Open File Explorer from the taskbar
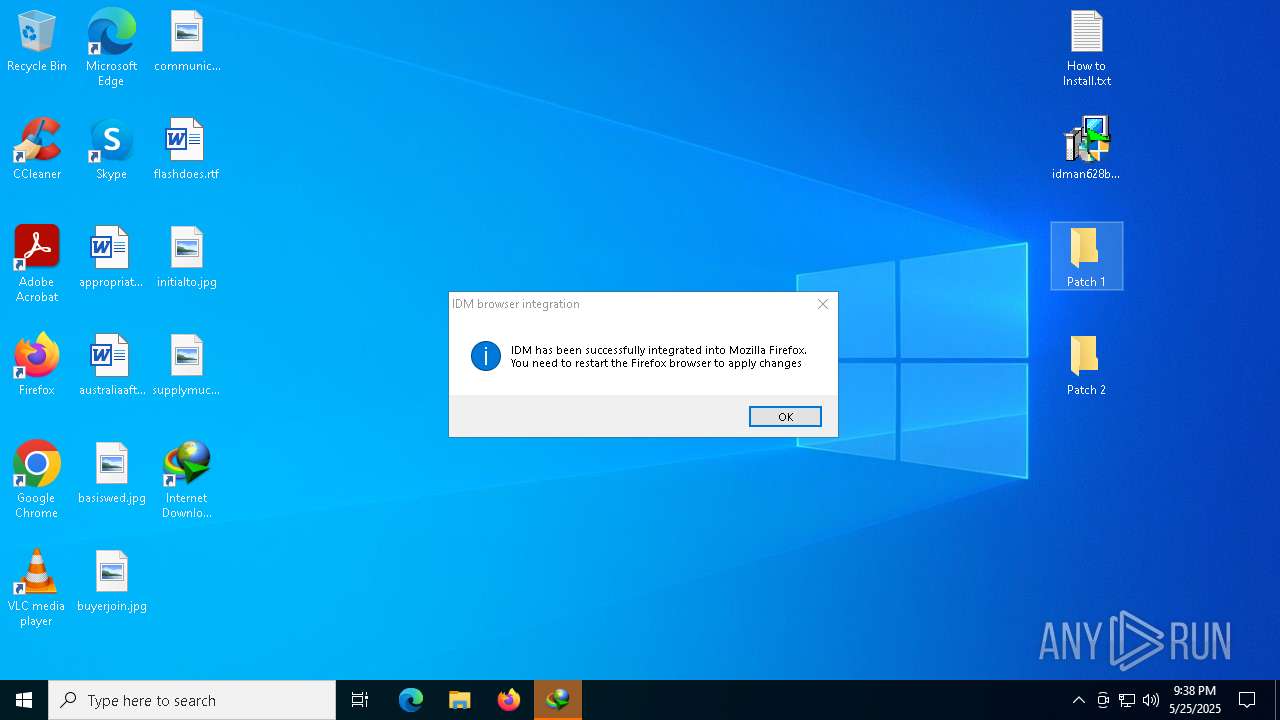This screenshot has width=1280, height=720. [460, 700]
